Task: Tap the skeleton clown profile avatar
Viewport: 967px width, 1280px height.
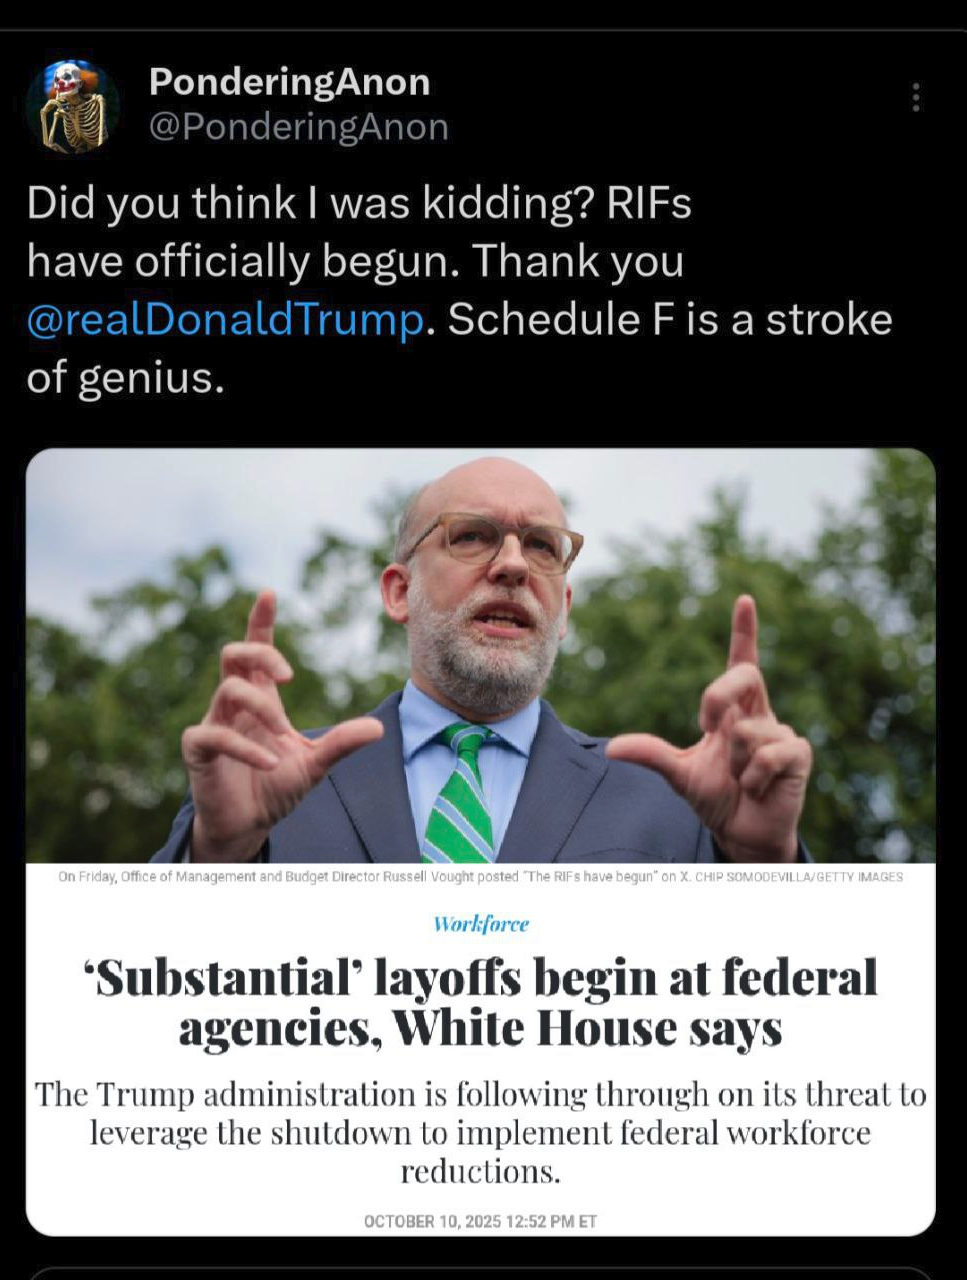Action: click(x=72, y=106)
